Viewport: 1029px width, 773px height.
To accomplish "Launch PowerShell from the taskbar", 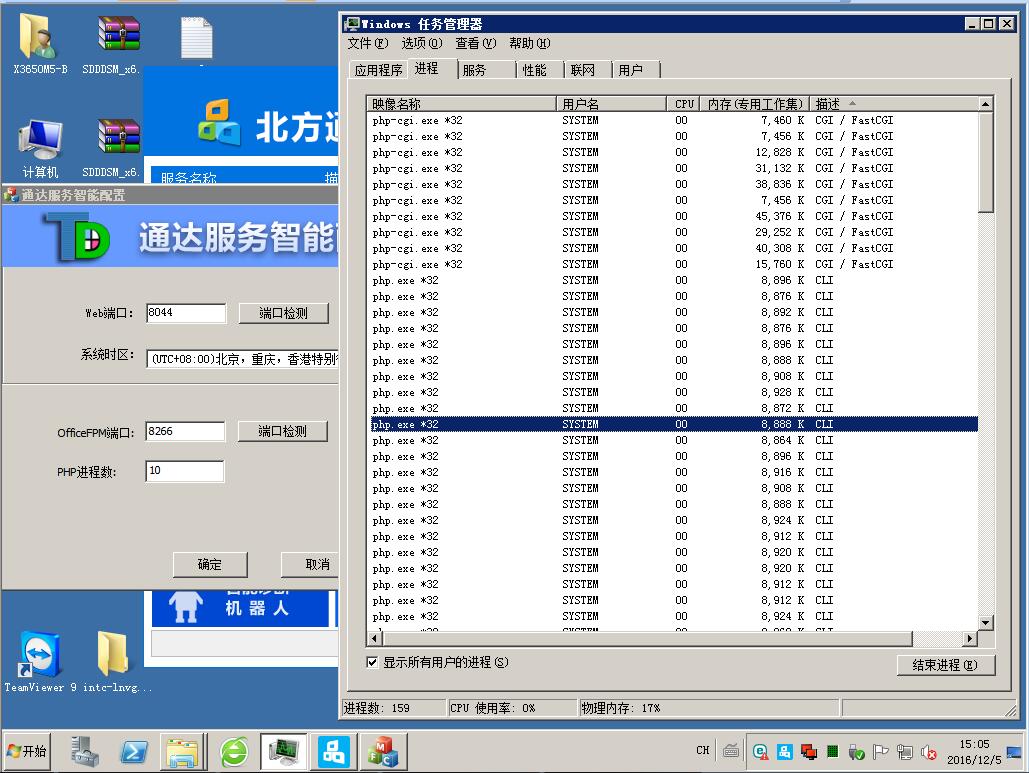I will (134, 751).
